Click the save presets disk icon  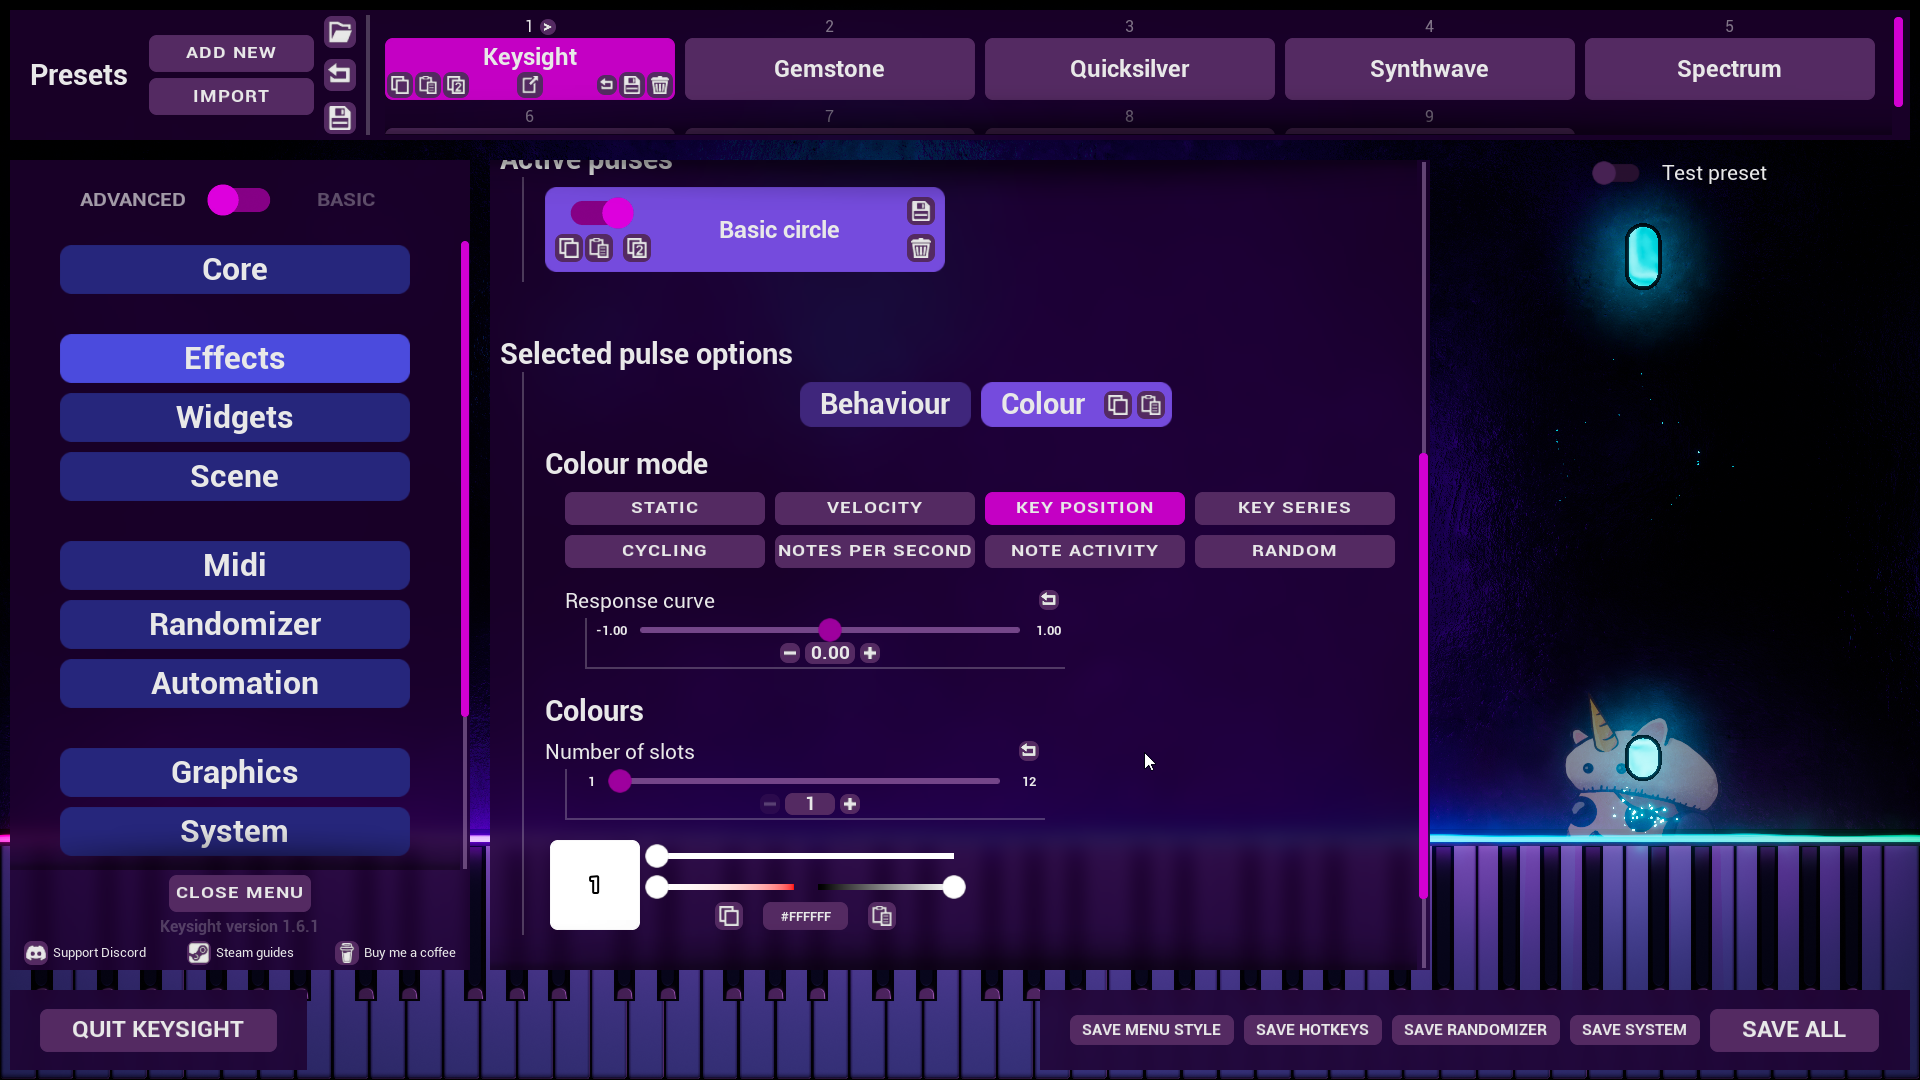click(x=340, y=118)
